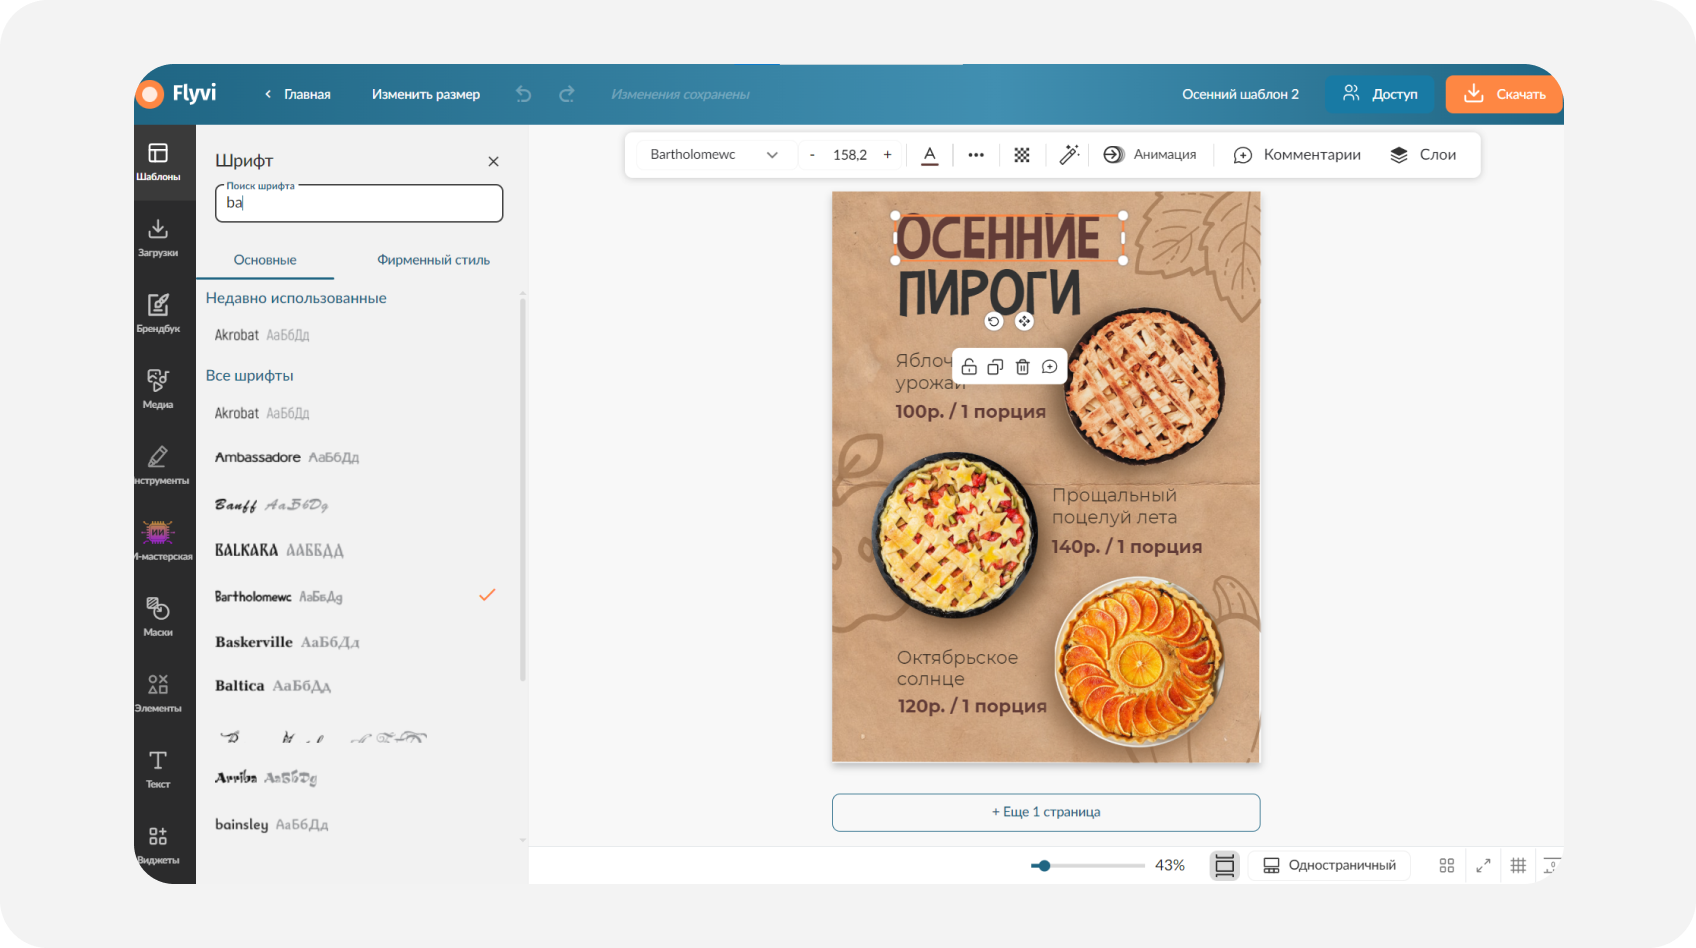Click the font search input field
The image size is (1696, 948).
pyautogui.click(x=359, y=203)
